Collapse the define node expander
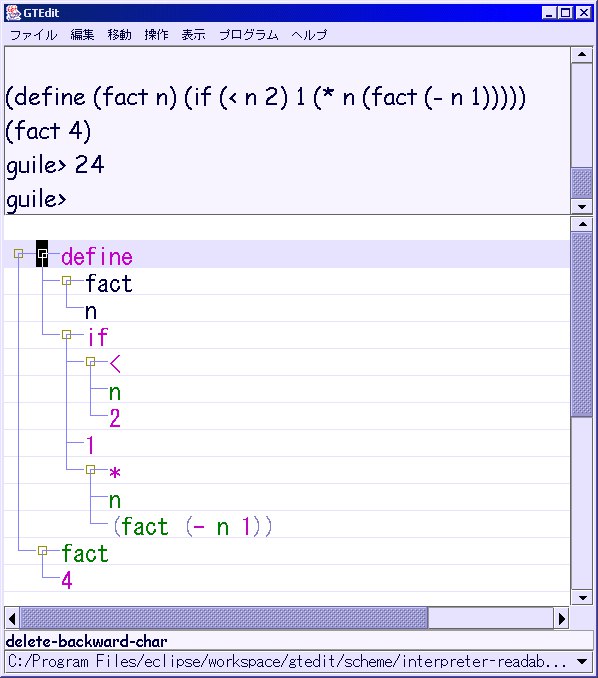 point(42,253)
